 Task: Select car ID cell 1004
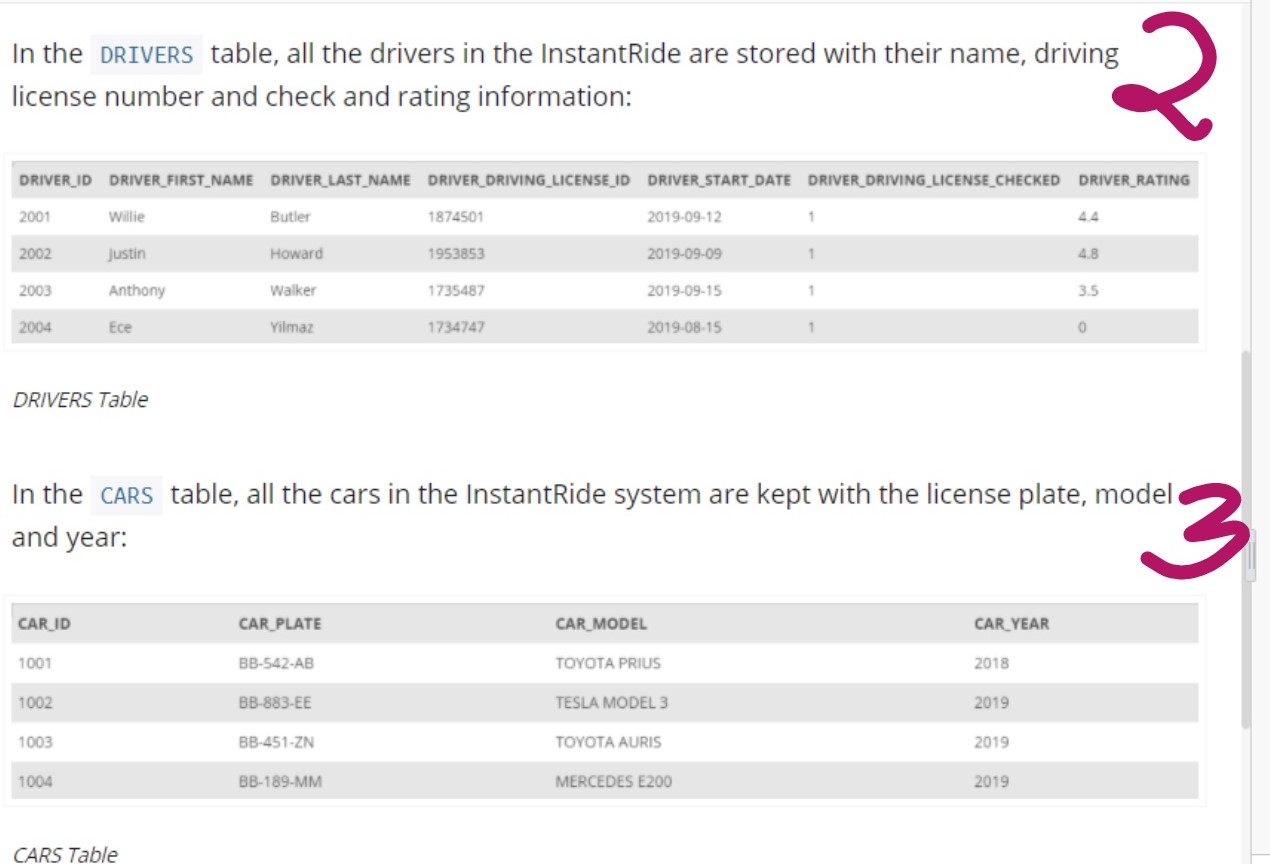click(35, 782)
